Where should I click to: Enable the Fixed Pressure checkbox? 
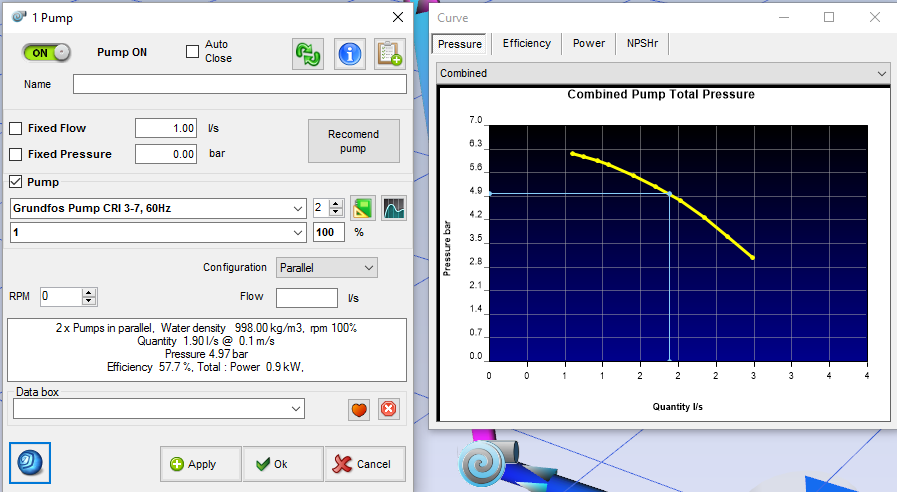coord(16,154)
